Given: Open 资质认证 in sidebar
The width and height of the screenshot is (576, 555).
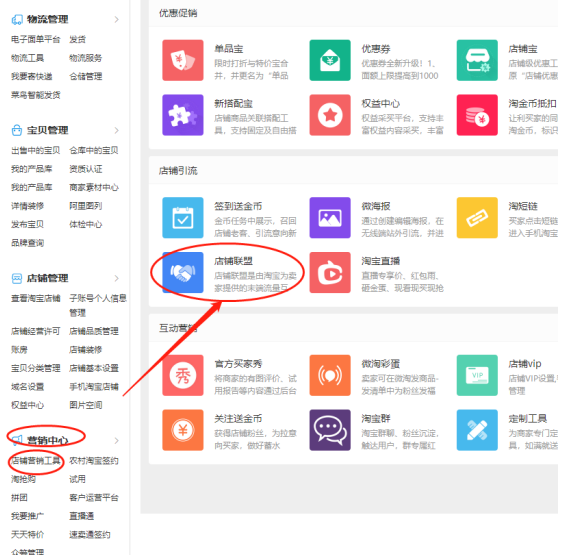Looking at the screenshot, I should [x=86, y=169].
